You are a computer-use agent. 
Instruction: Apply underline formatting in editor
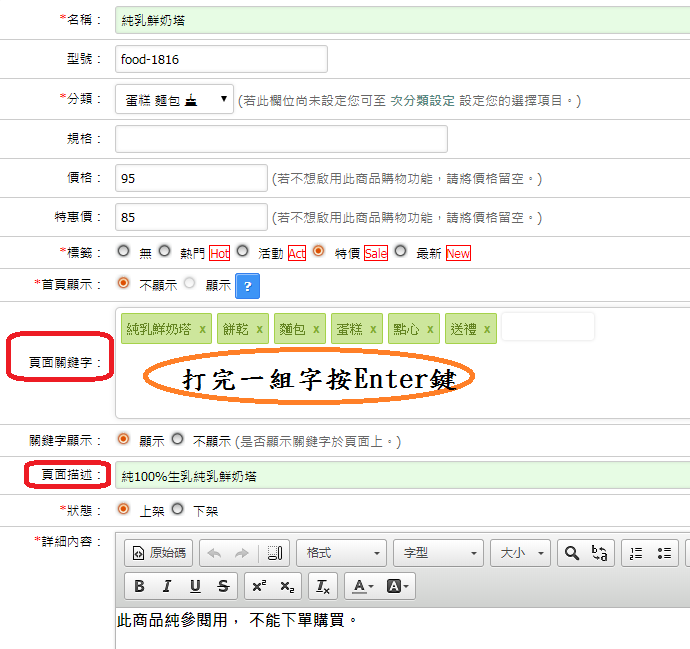click(x=195, y=586)
